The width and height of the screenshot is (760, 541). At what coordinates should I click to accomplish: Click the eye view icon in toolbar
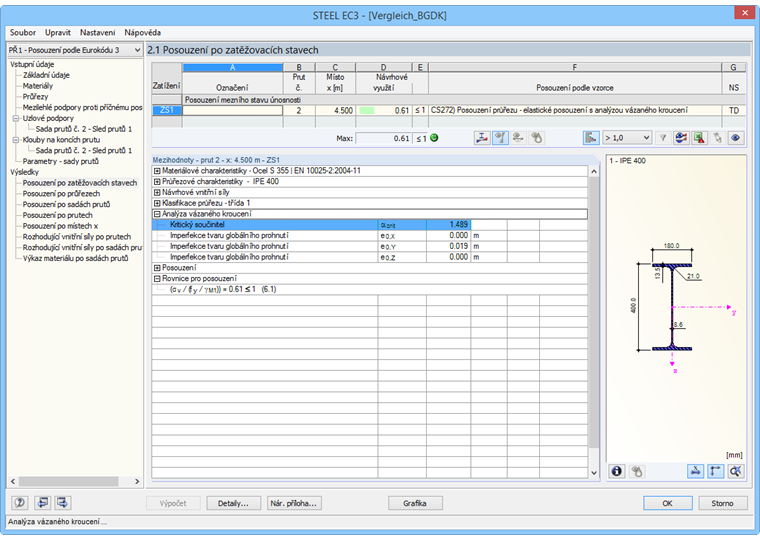tap(735, 138)
